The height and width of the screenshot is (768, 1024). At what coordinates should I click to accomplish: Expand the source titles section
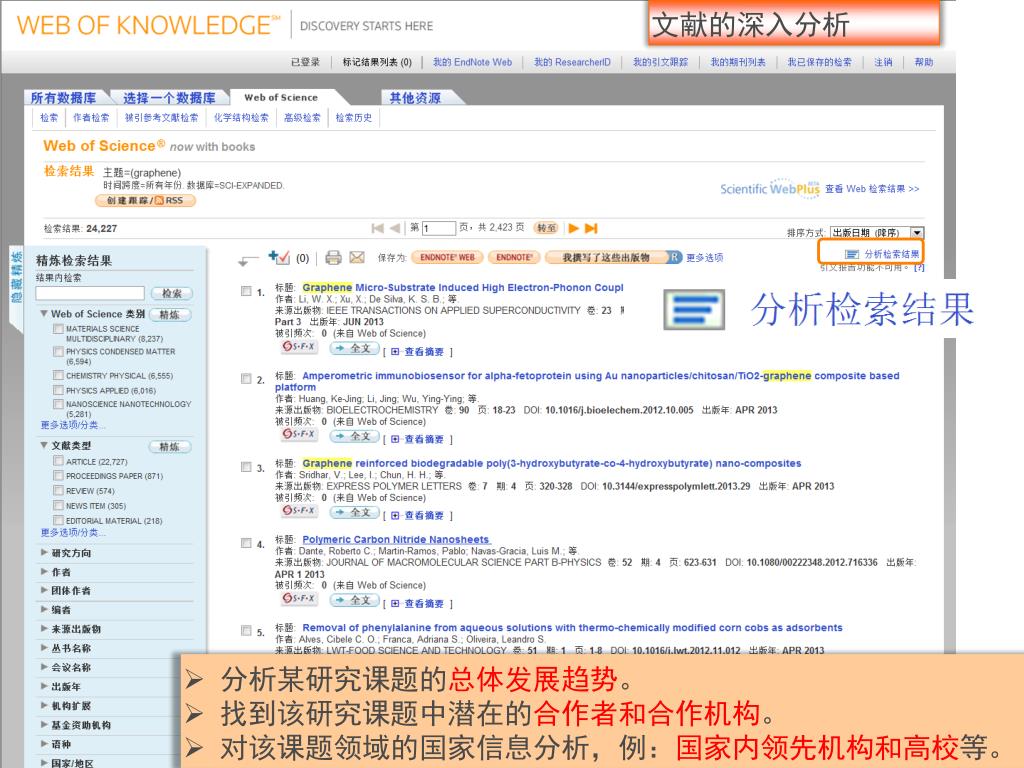click(44, 629)
